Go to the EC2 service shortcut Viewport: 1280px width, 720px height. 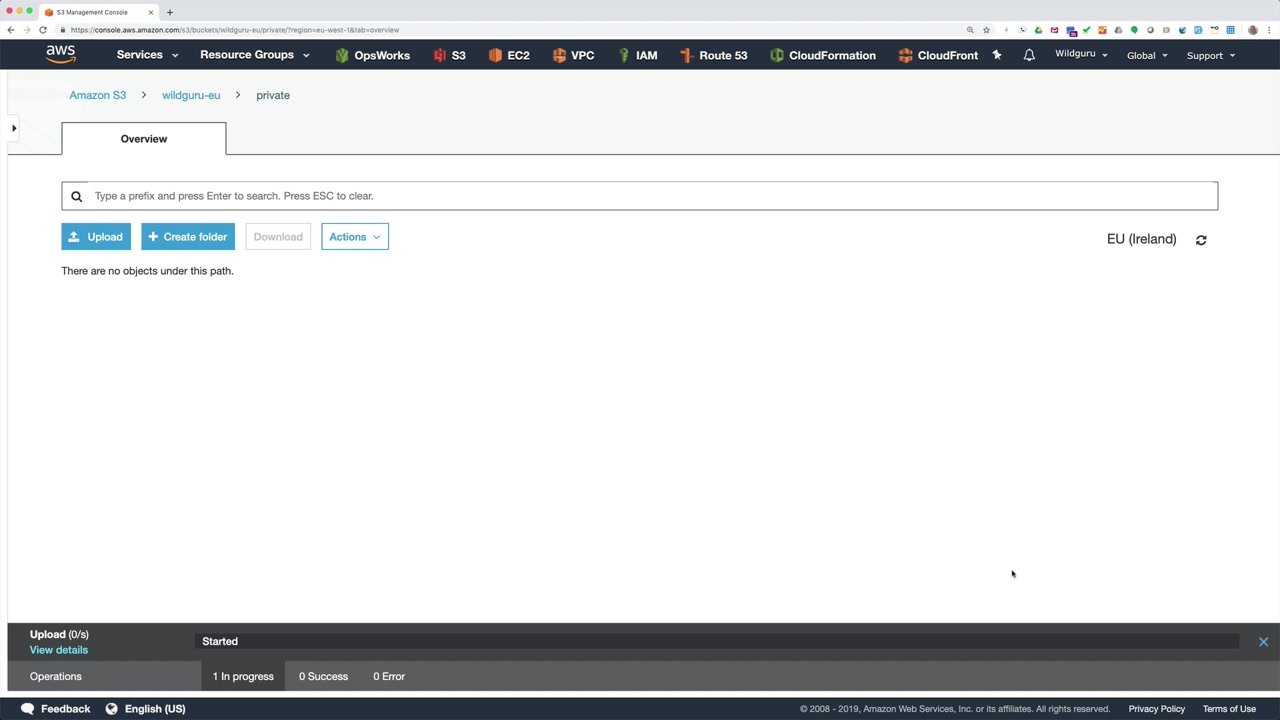(509, 55)
